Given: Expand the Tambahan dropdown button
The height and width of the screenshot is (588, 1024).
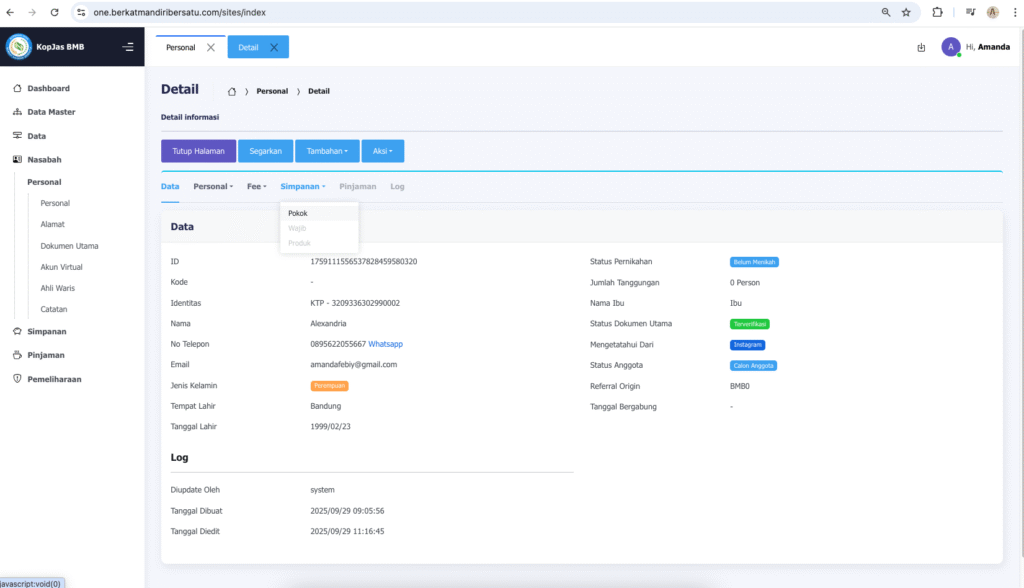Looking at the screenshot, I should coord(327,151).
